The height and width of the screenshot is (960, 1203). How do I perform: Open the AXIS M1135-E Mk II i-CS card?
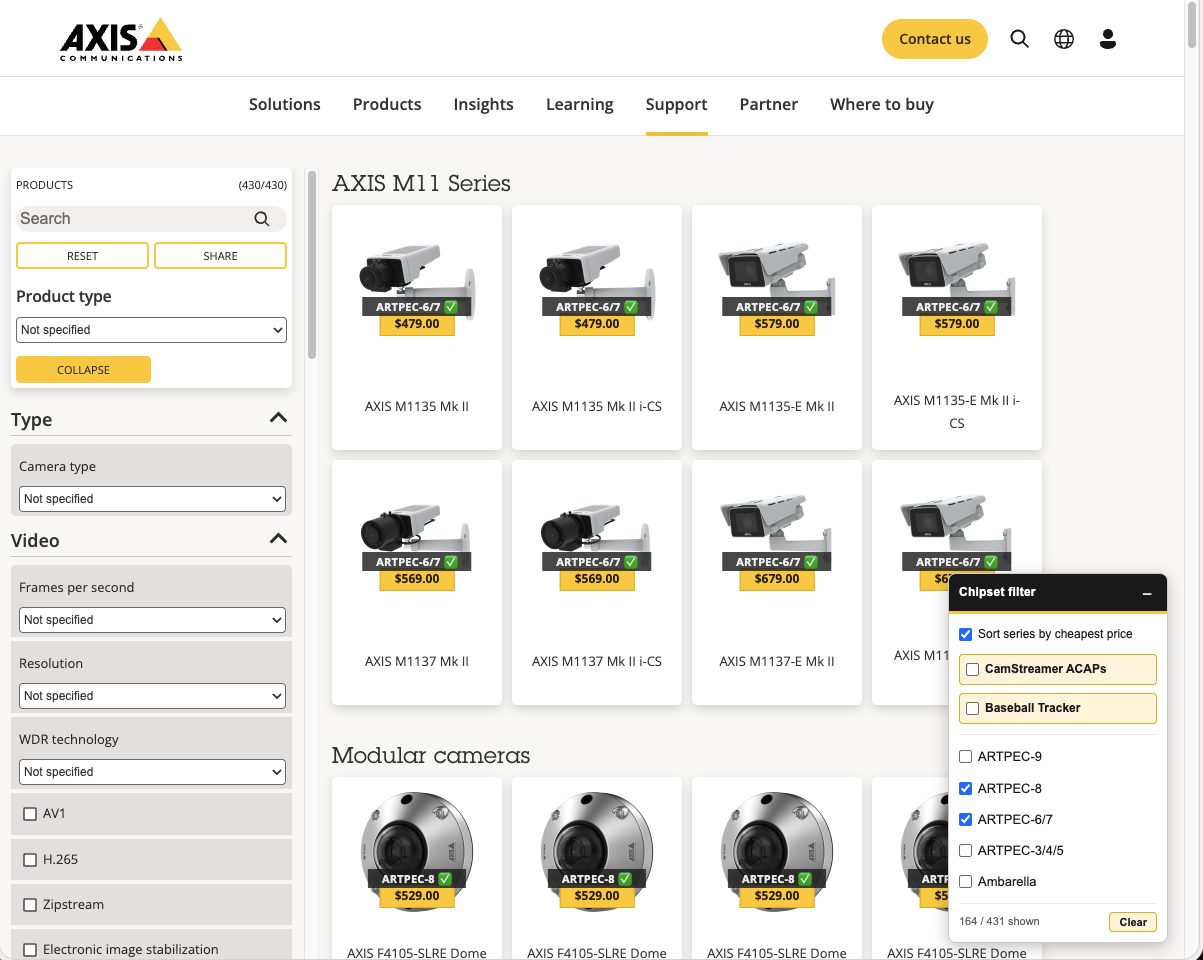point(957,328)
